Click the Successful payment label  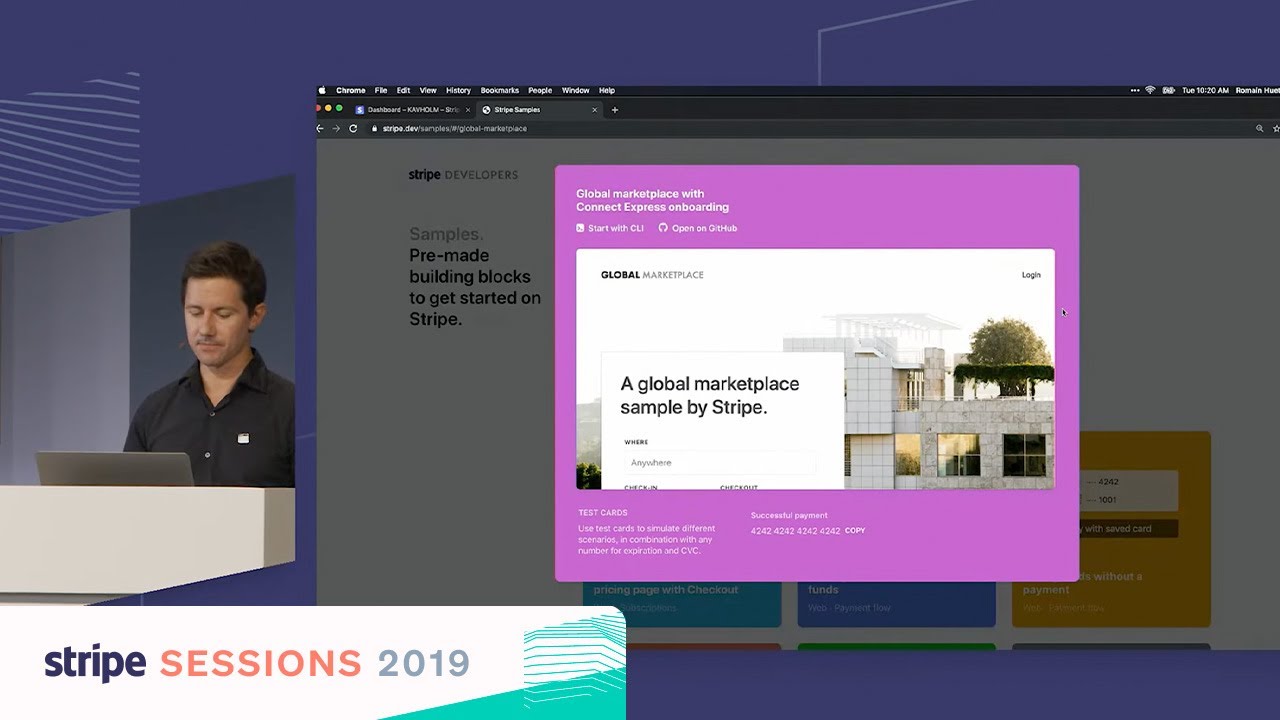coord(789,516)
